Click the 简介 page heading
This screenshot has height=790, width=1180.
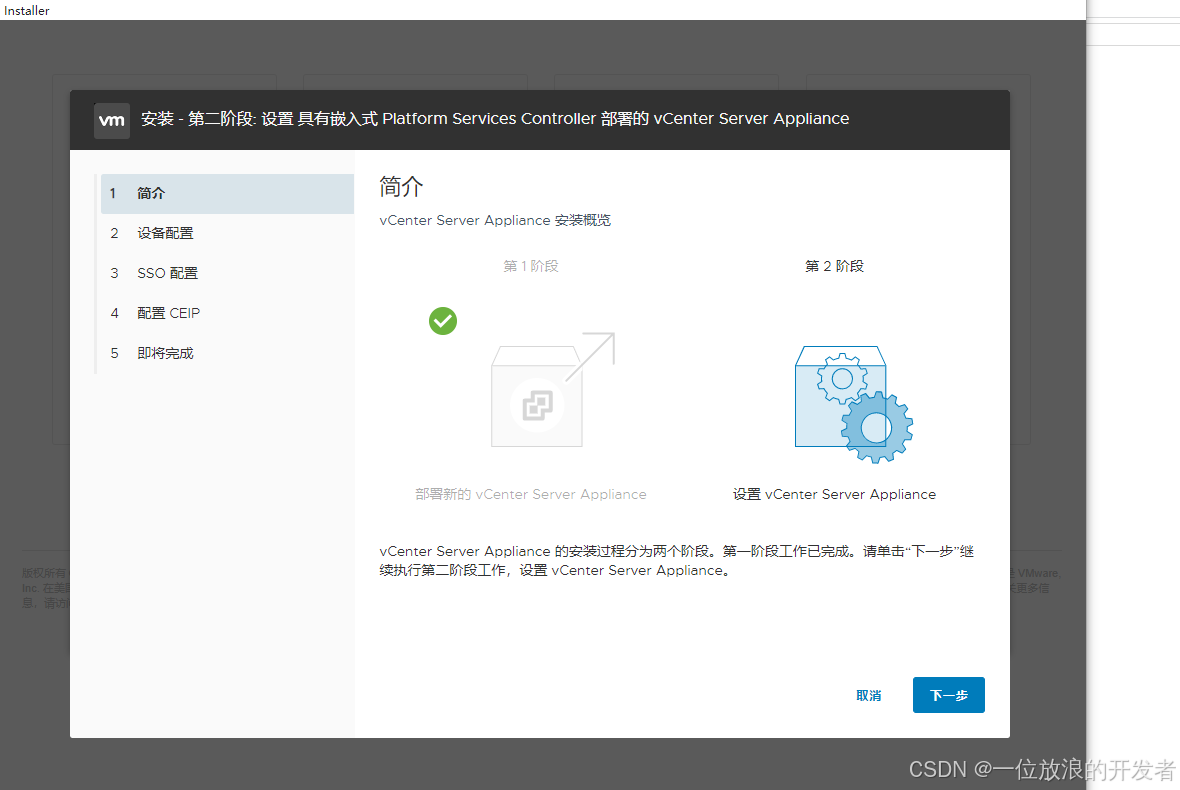tap(401, 186)
